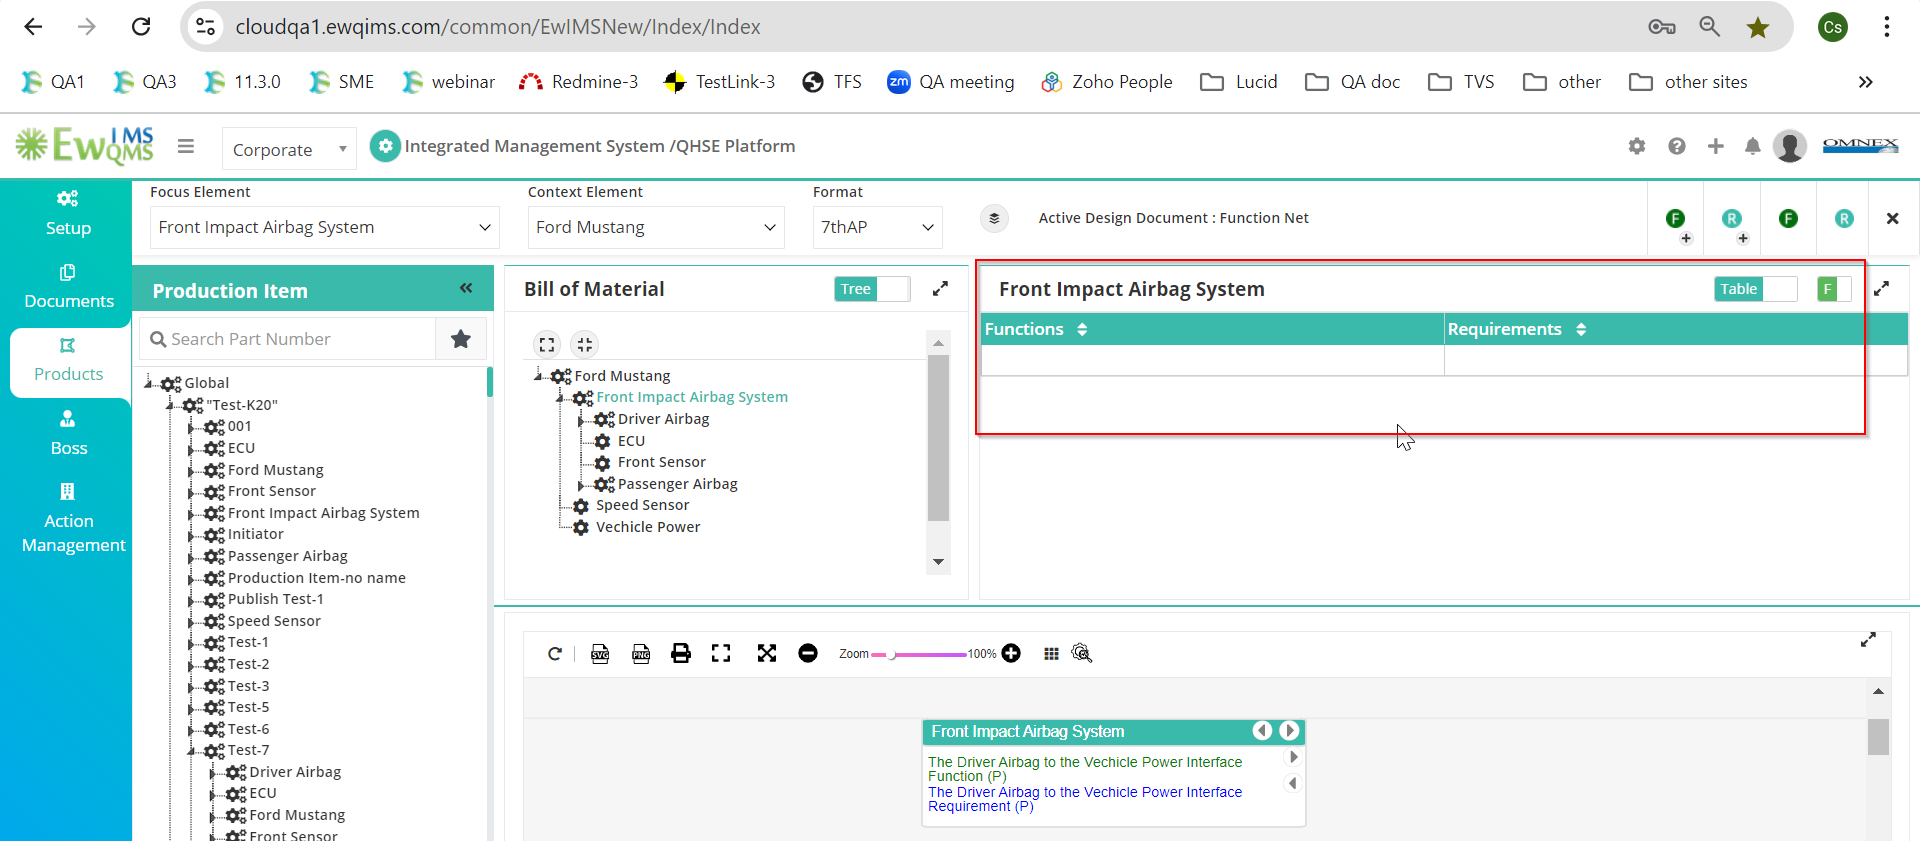Maximize the Front Impact Airbag System table panel
1920x841 pixels.
tap(1881, 289)
